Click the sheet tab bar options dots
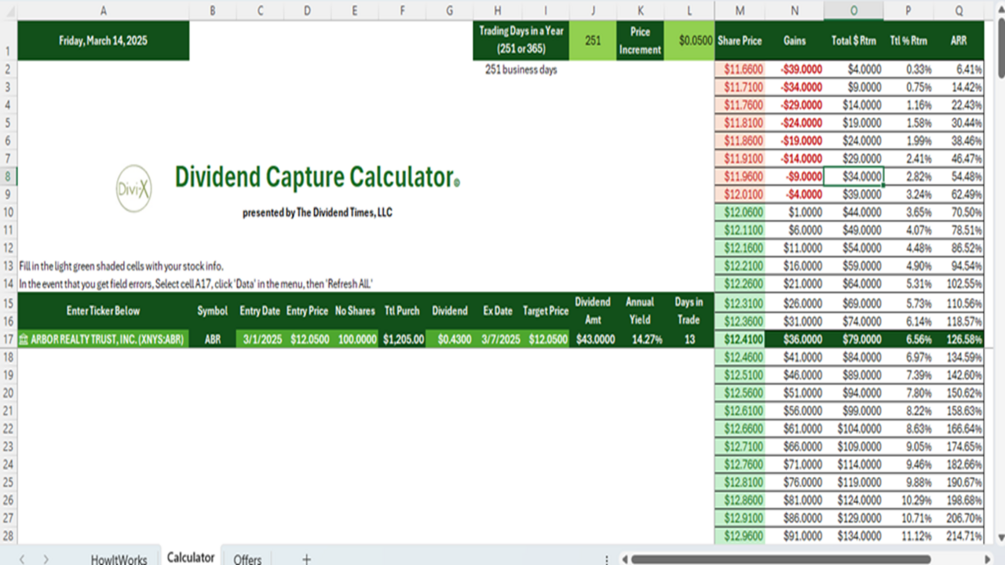1005x565 pixels. [x=606, y=559]
